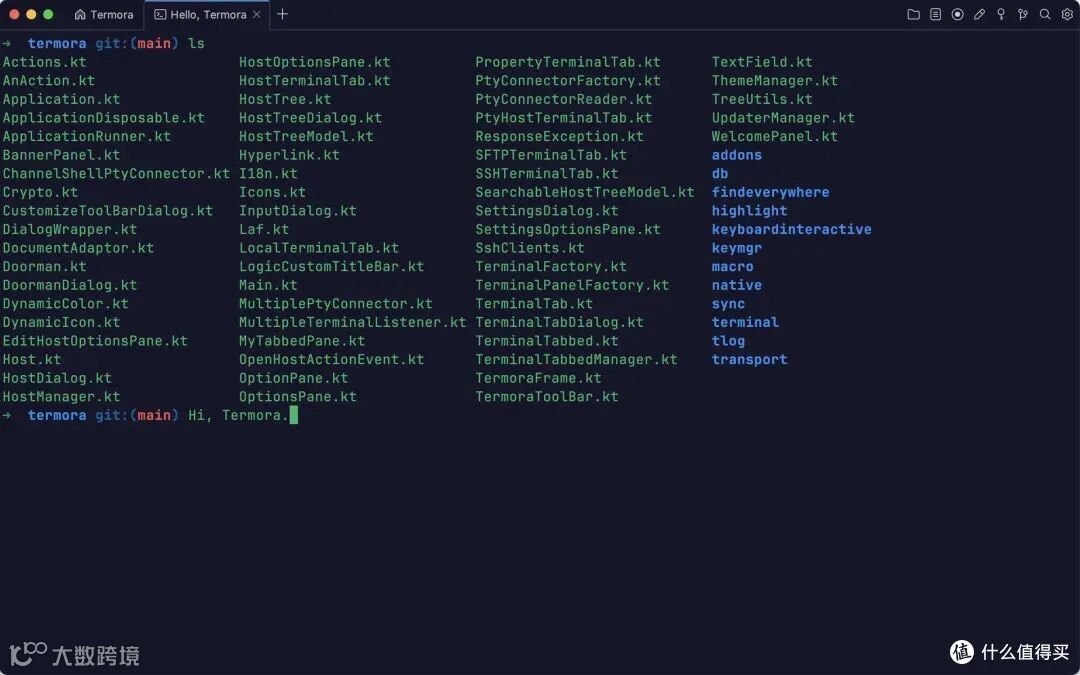Click the branch-shaped toolbar icon
1080x675 pixels.
(x=1023, y=14)
